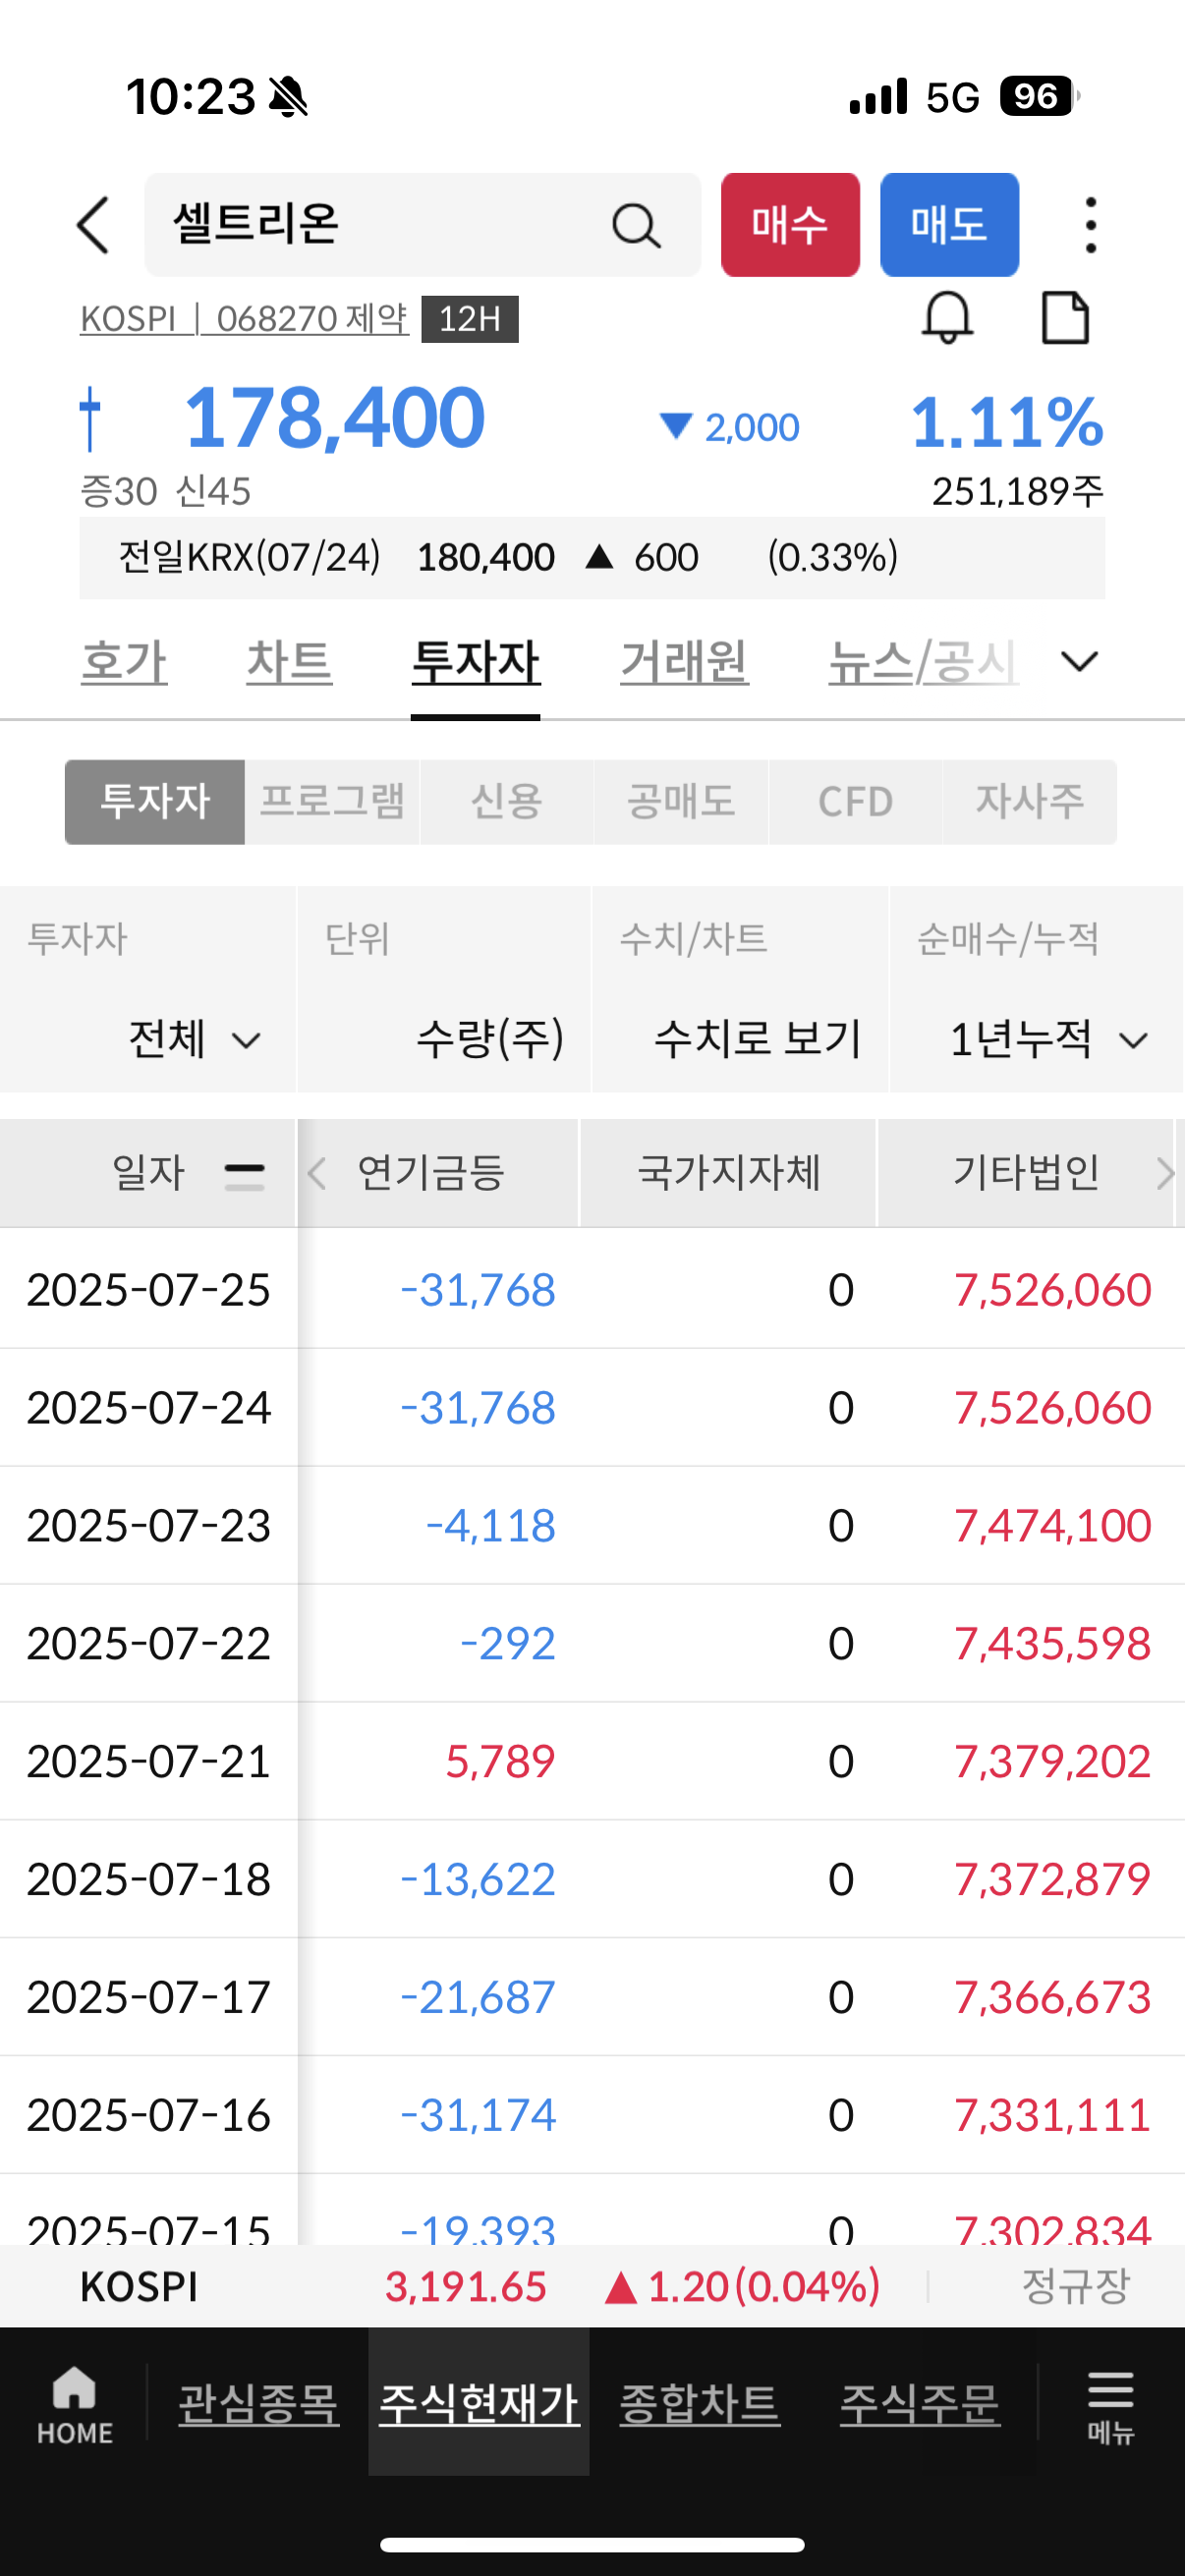Image resolution: width=1185 pixels, height=2576 pixels.
Task: Tap the 7,474,100 기타법인 value
Action: [x=1052, y=1525]
